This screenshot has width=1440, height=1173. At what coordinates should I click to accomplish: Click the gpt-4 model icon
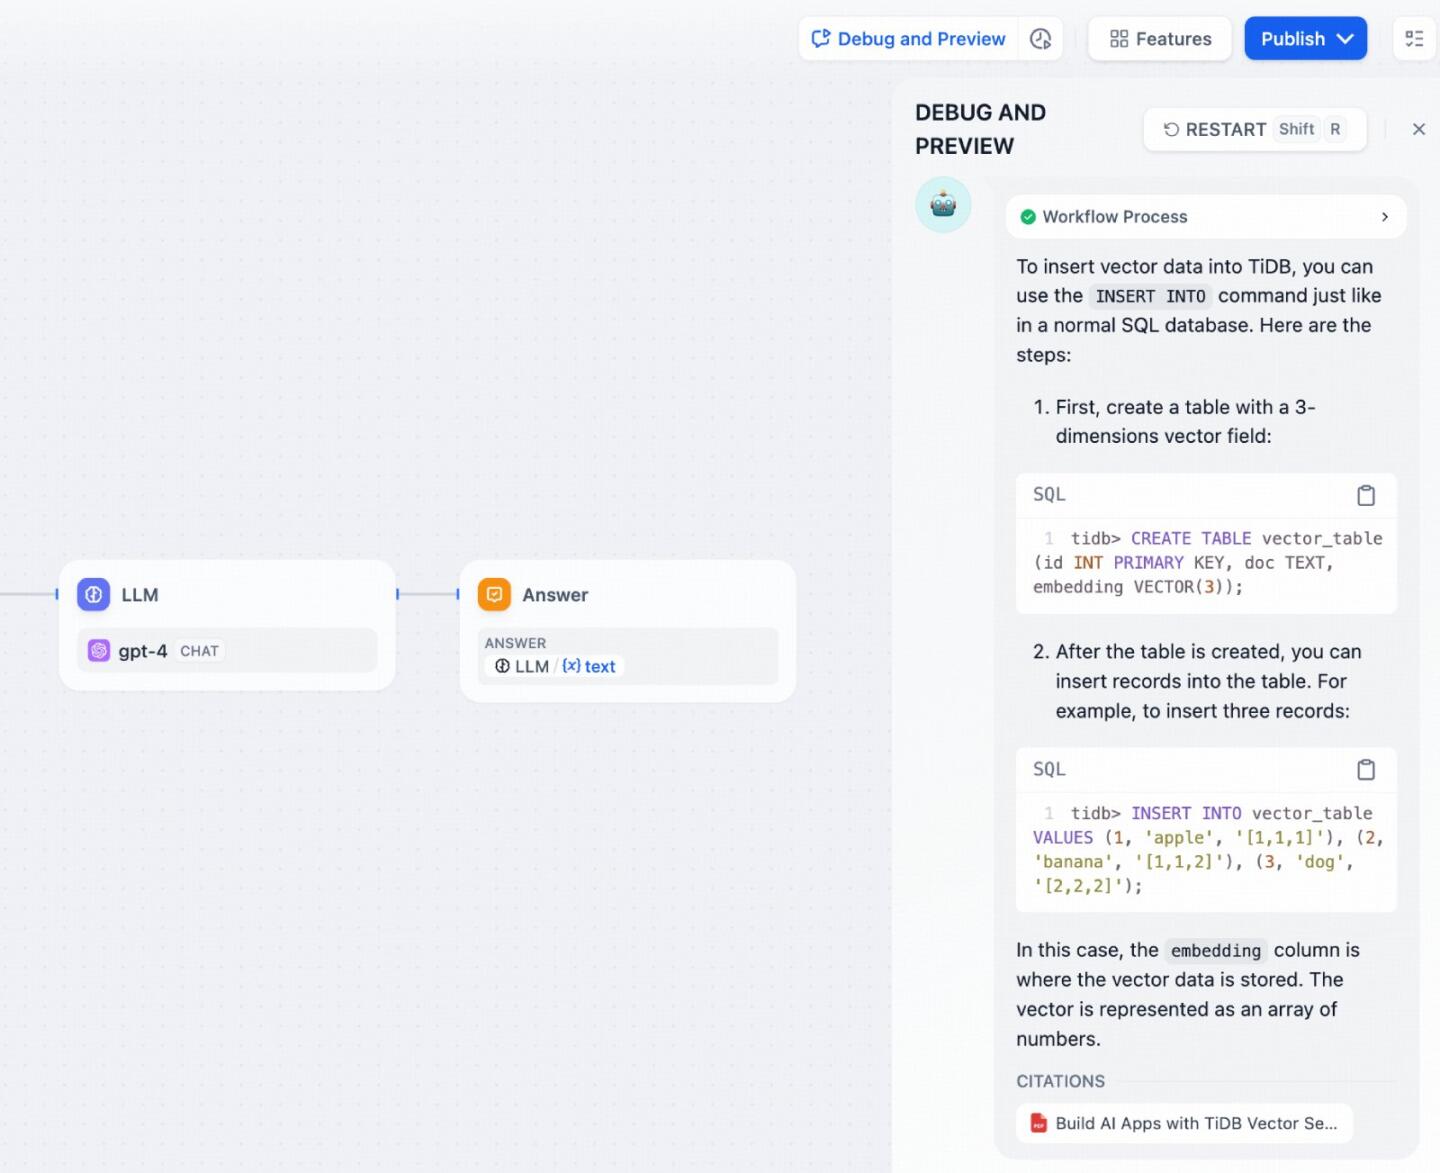coord(99,651)
